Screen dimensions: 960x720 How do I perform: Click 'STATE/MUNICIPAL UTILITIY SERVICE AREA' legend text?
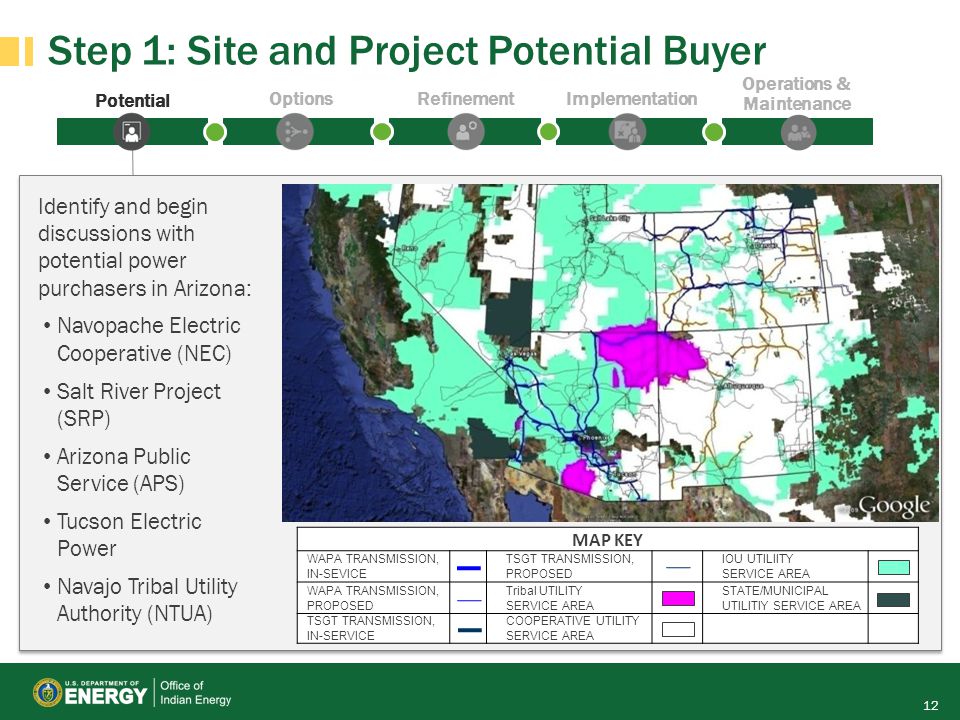791,598
